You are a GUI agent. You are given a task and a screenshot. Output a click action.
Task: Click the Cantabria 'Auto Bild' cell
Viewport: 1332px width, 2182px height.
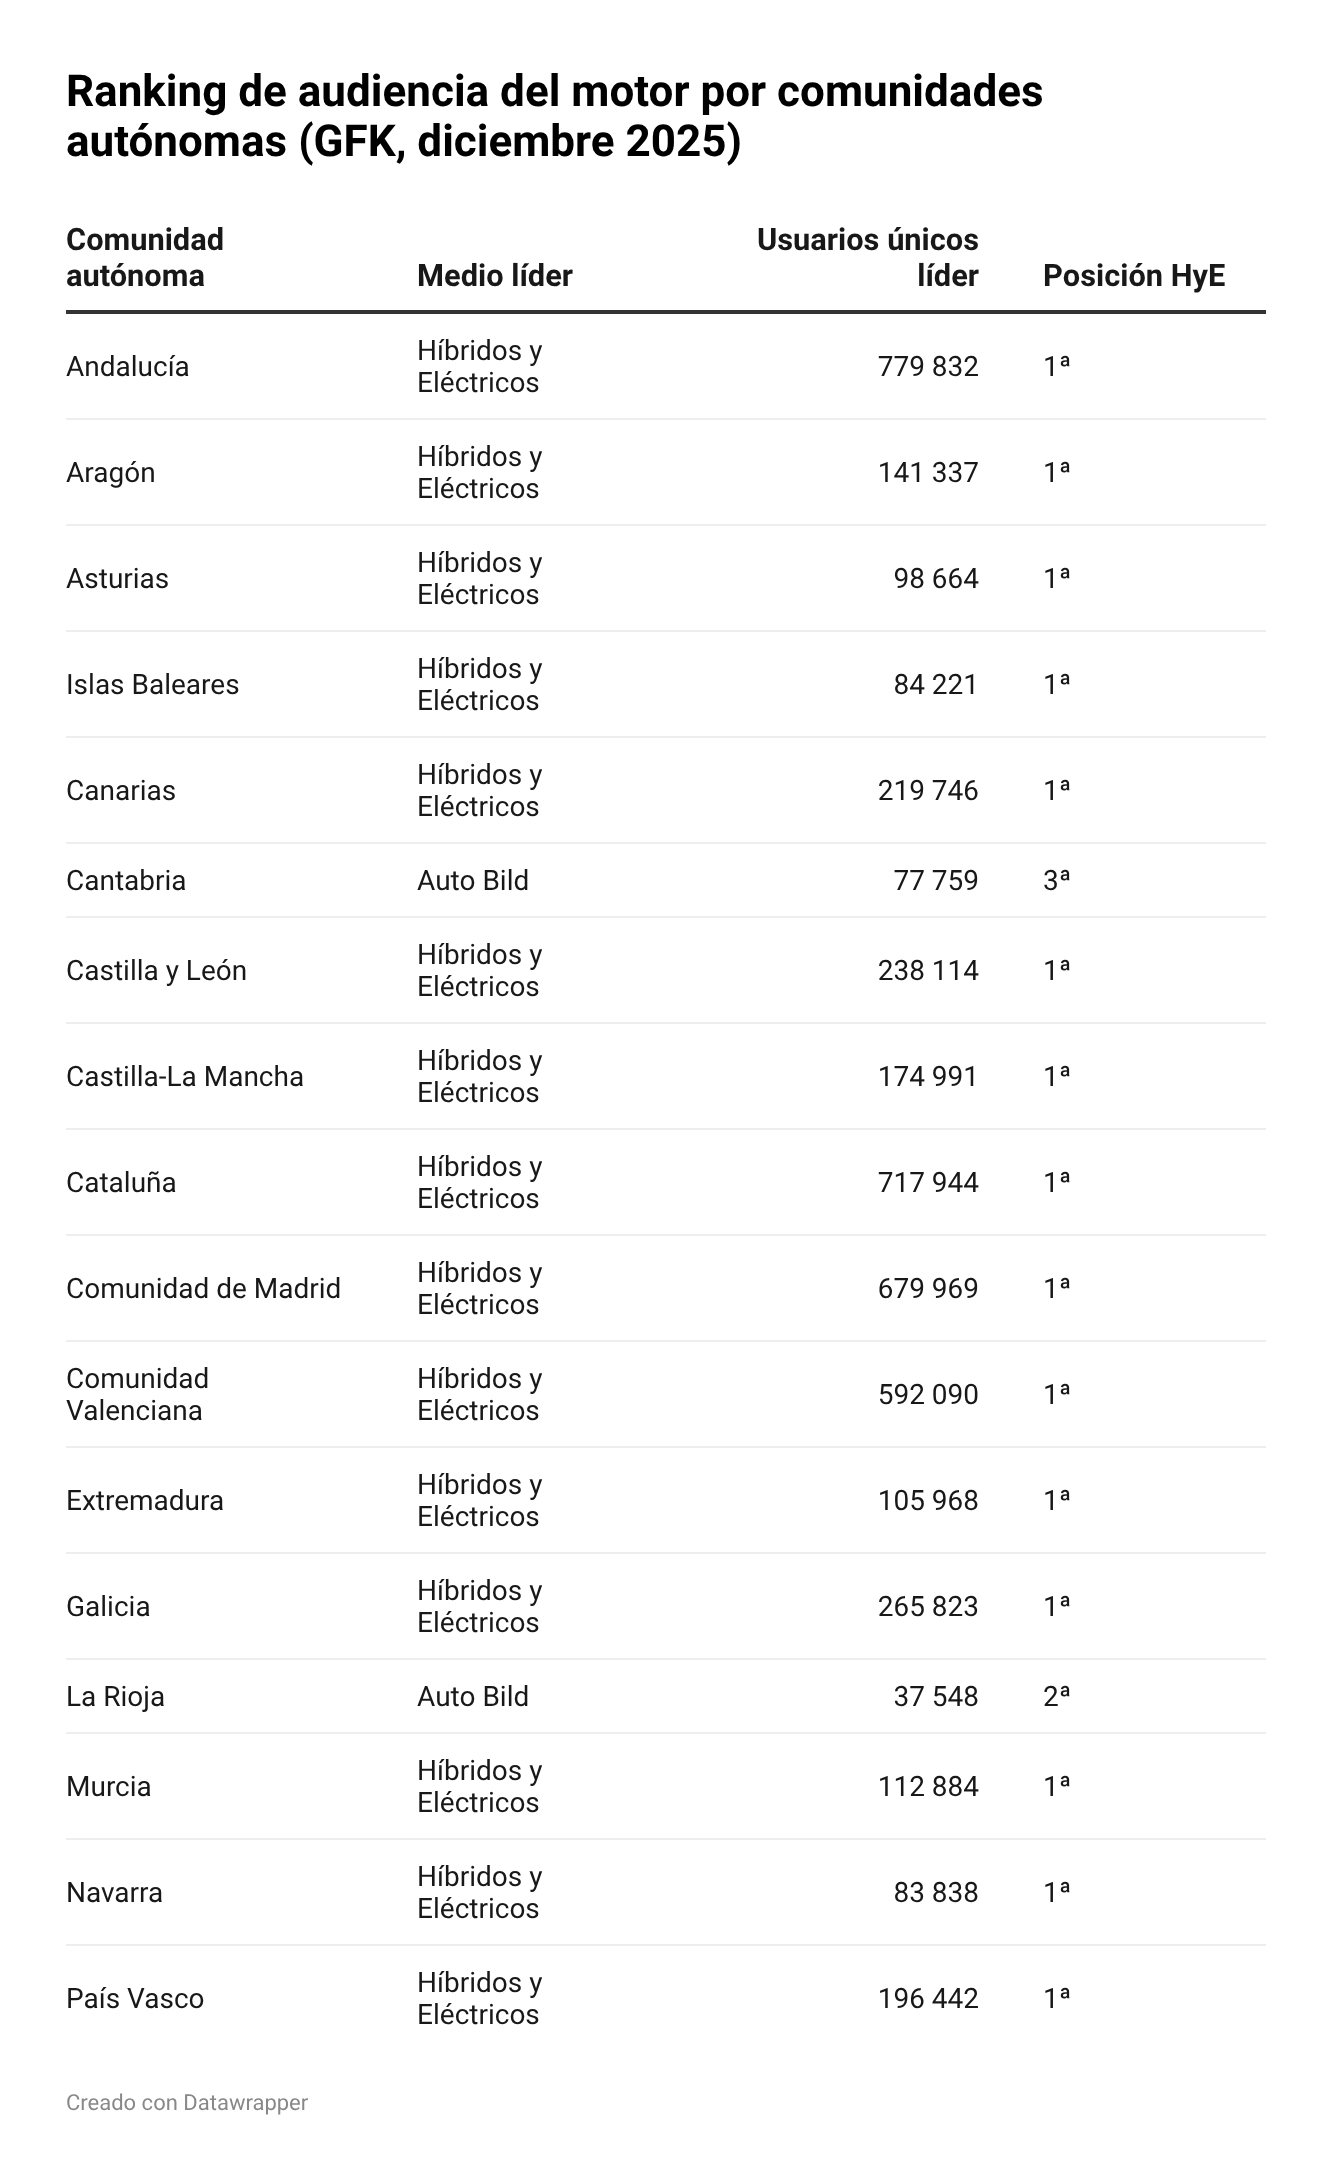(x=472, y=880)
